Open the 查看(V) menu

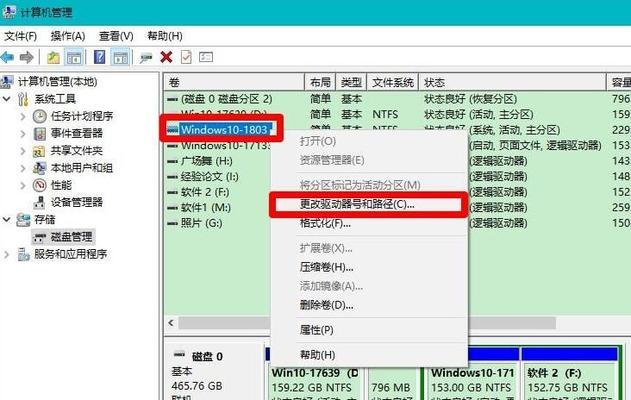tap(116, 36)
